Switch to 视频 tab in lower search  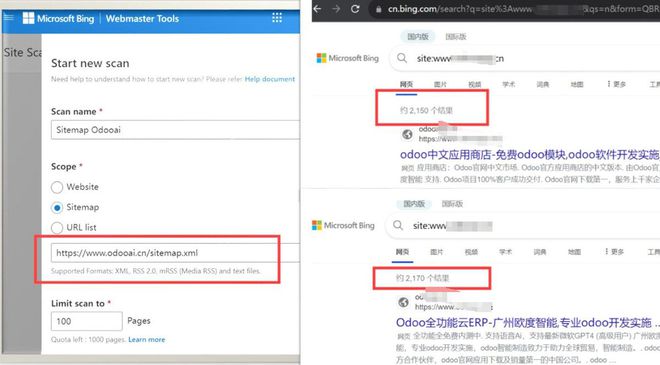tap(471, 252)
